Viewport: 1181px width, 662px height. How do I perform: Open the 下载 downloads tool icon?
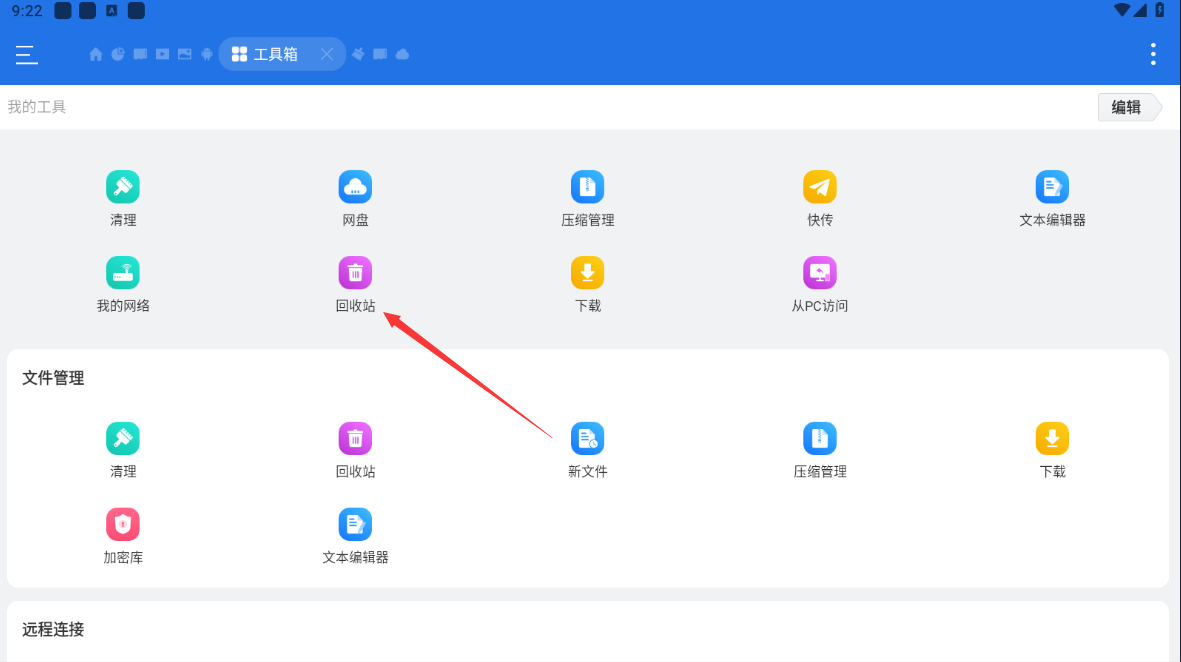pos(588,272)
